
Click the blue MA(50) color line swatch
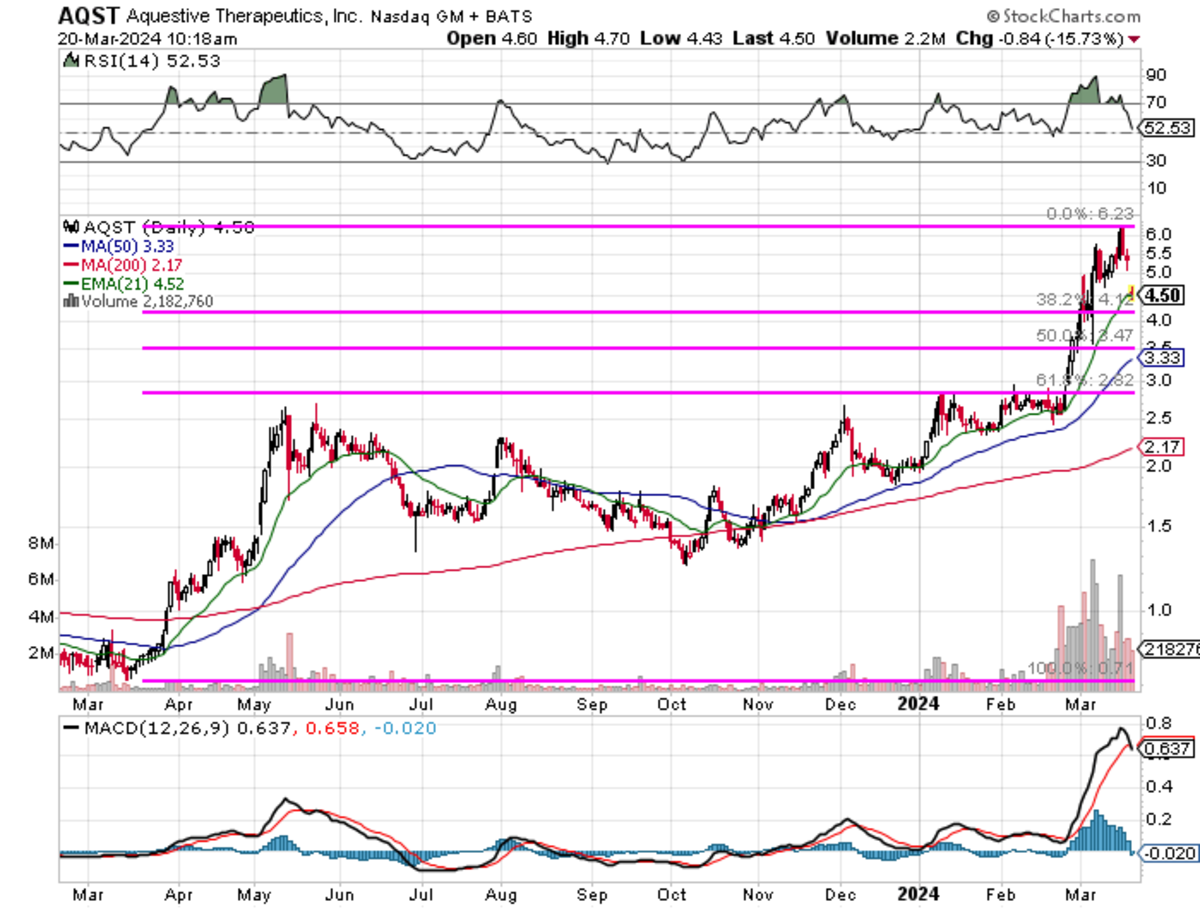tap(73, 243)
